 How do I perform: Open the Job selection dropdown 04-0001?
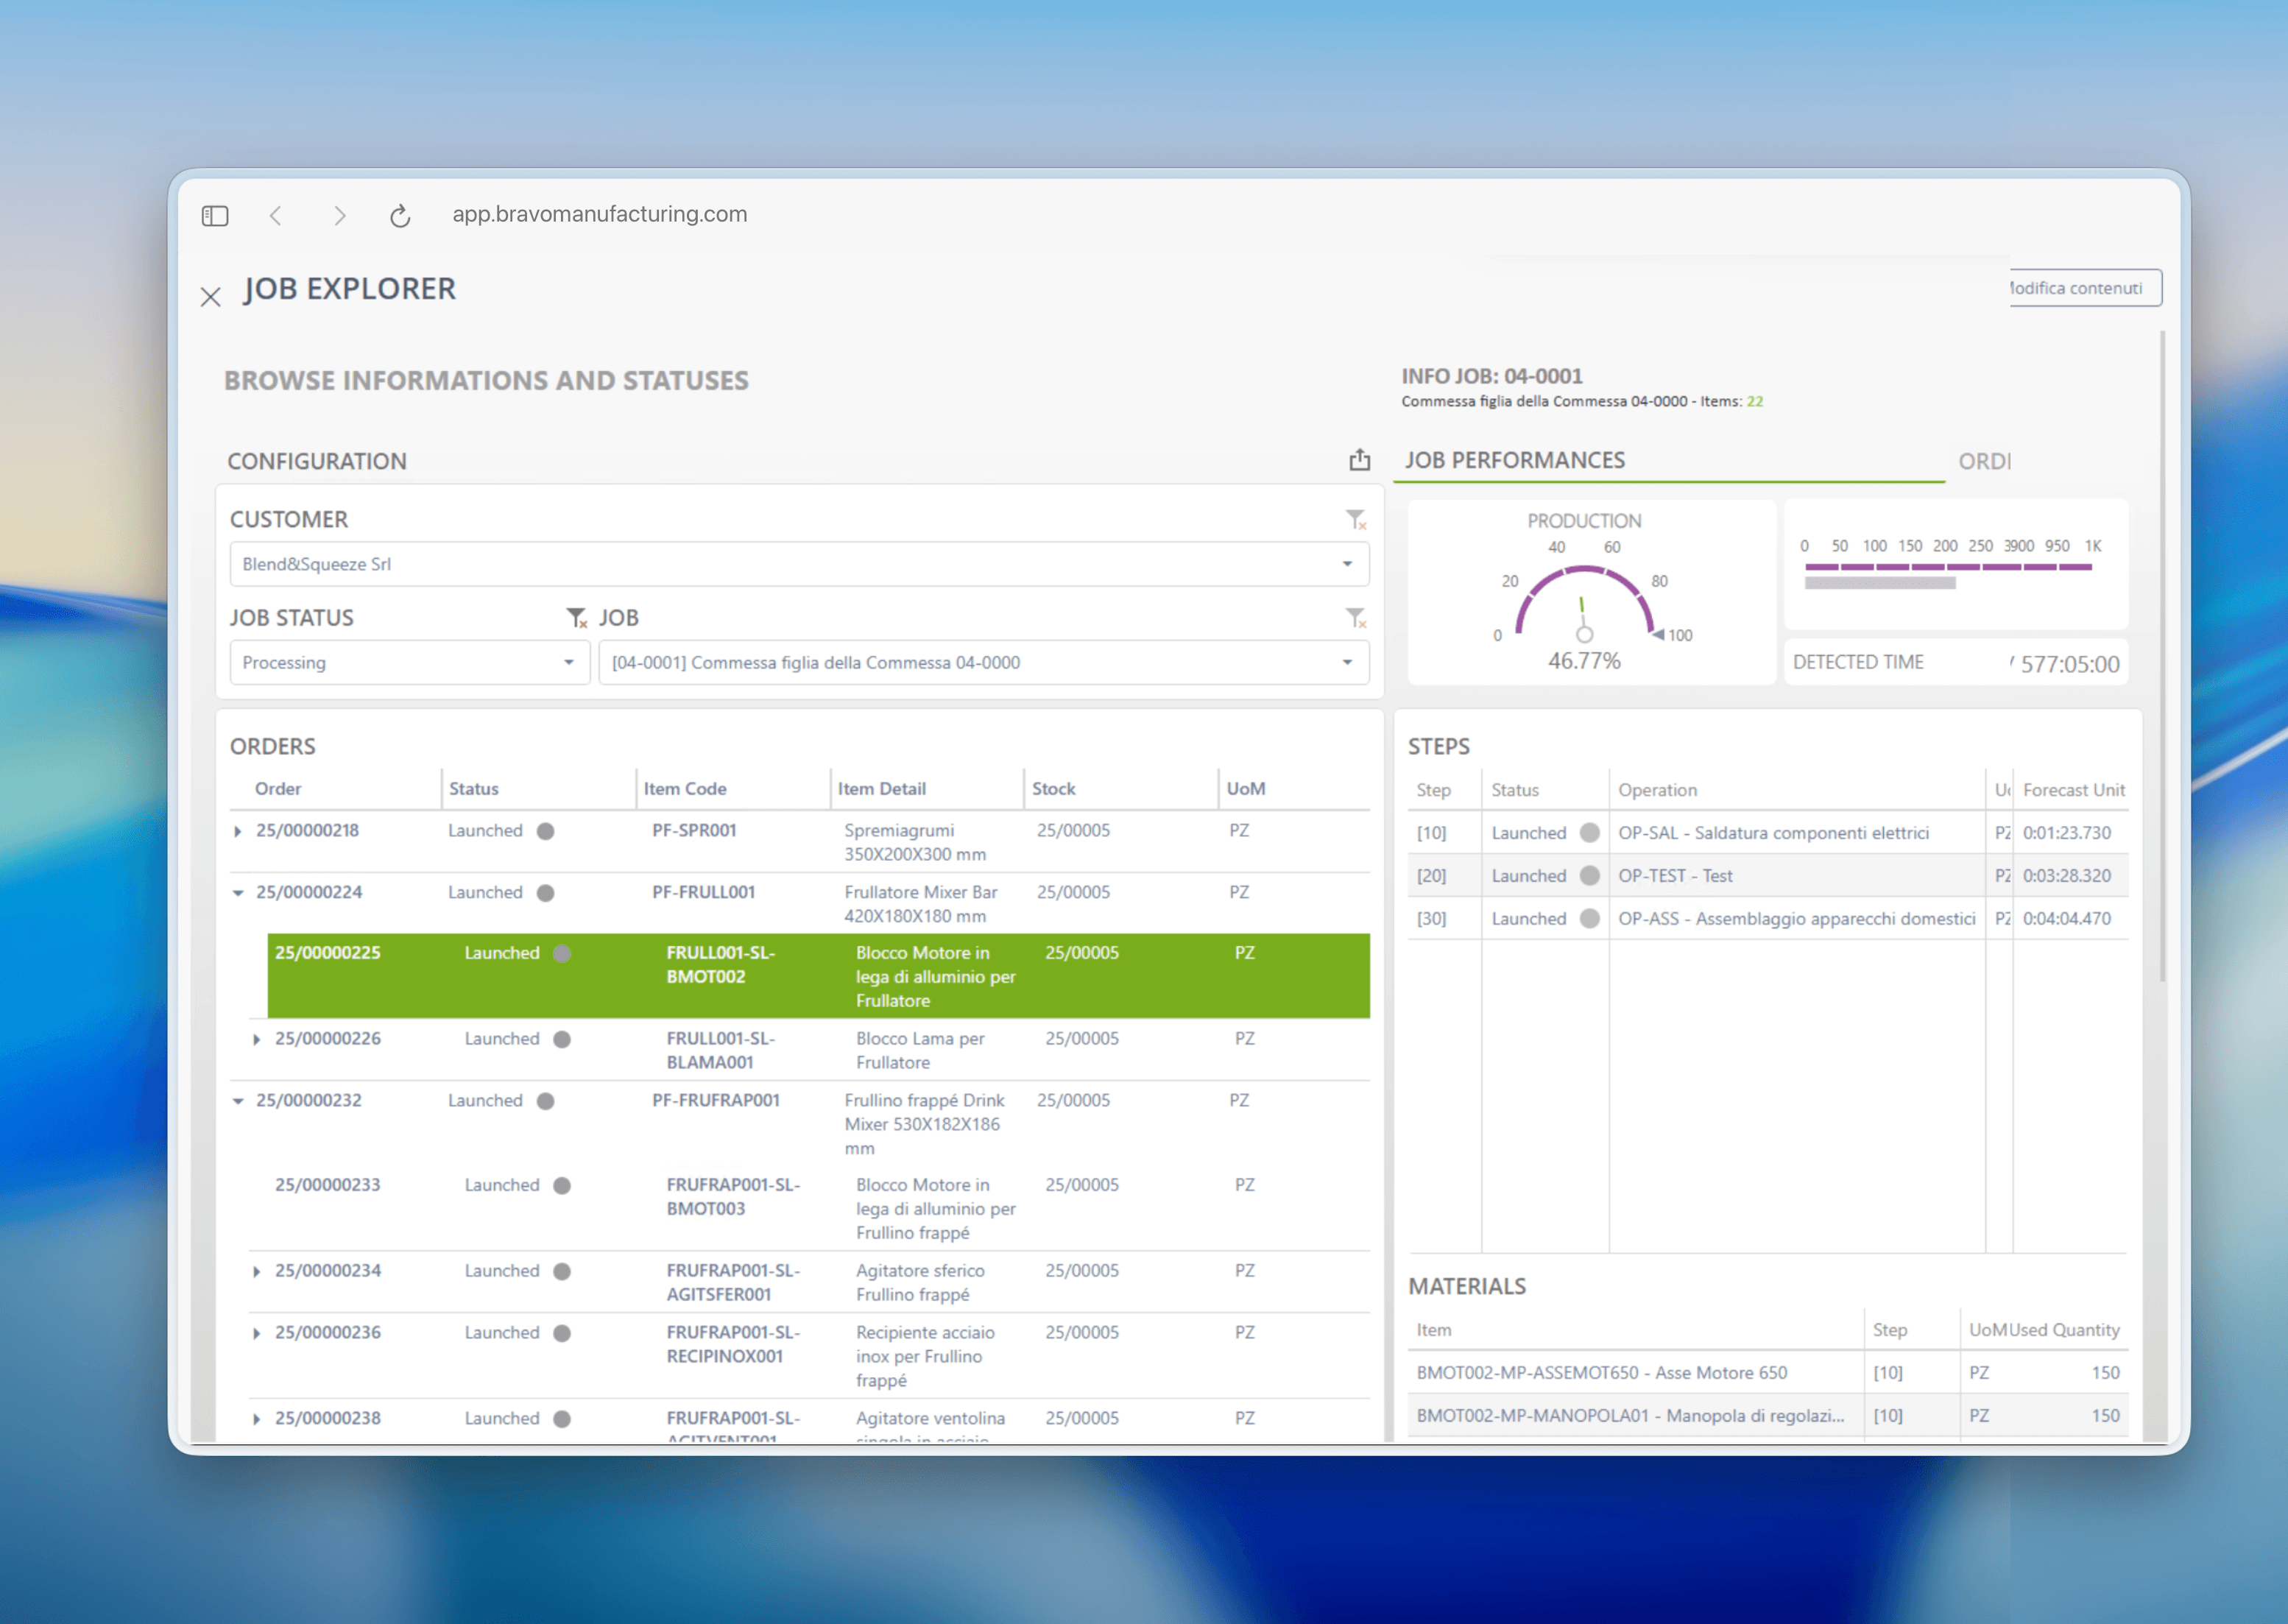984,663
